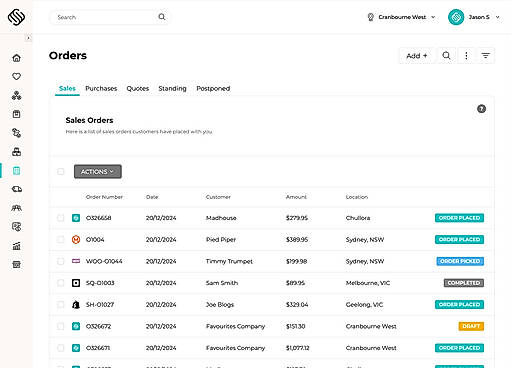Sort by Amount column header

[296, 197]
